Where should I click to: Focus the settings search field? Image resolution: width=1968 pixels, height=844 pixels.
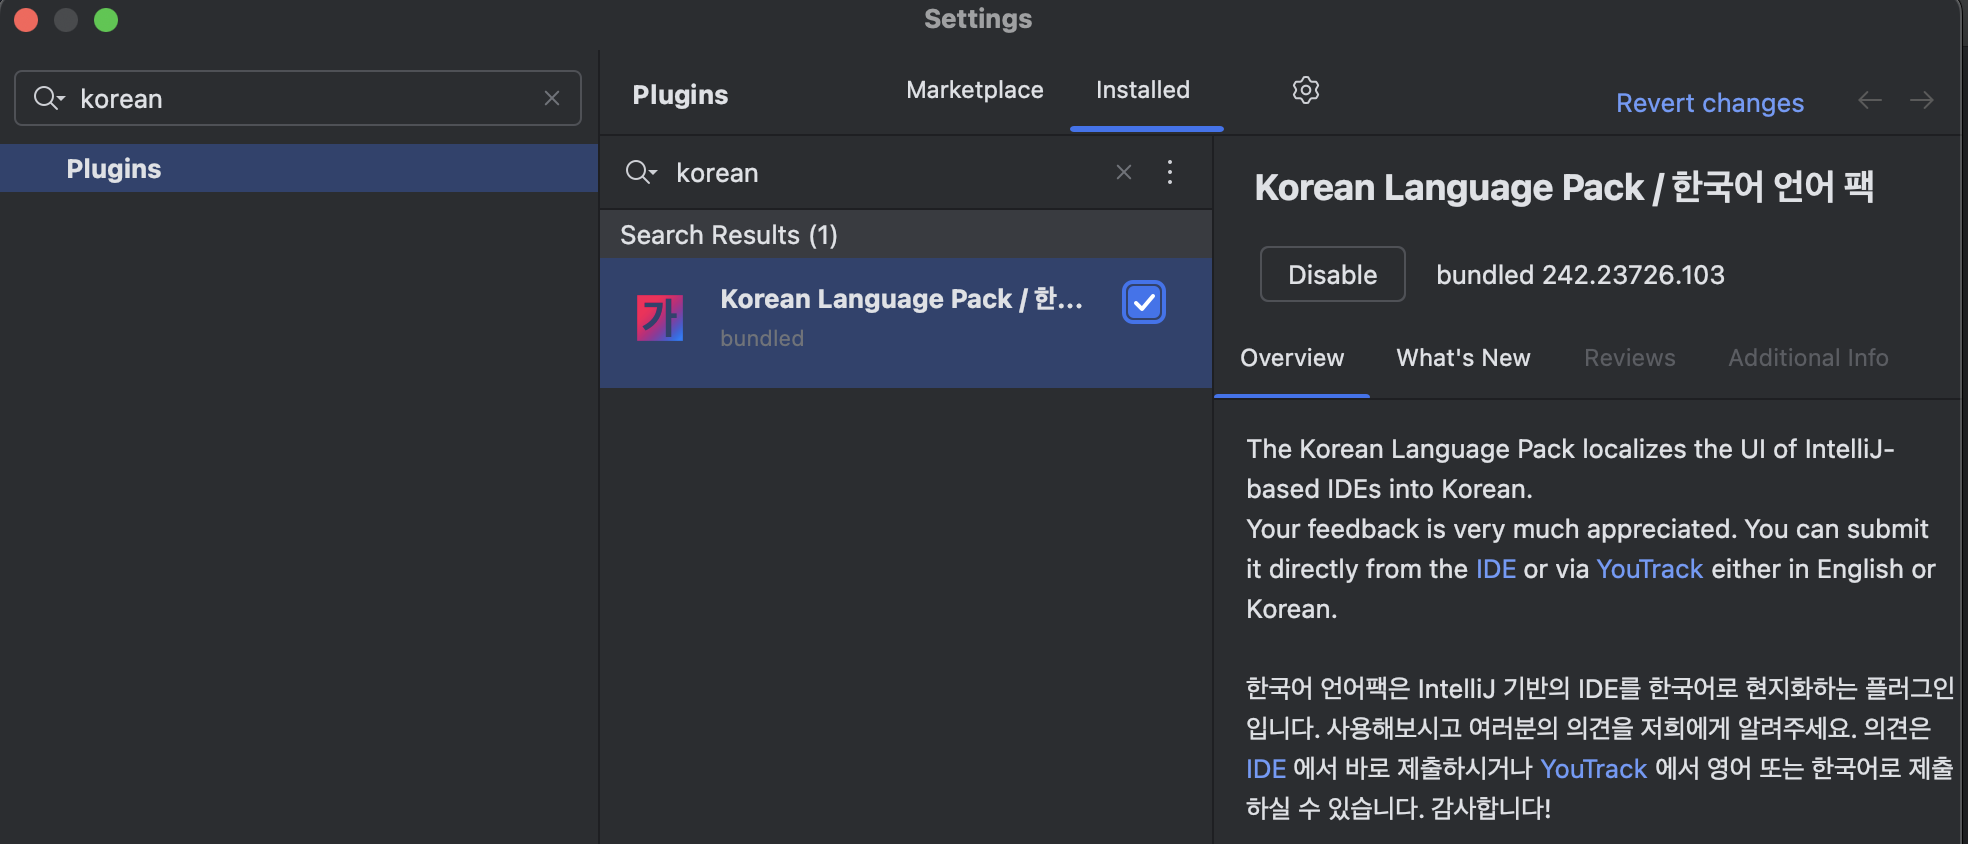click(298, 98)
